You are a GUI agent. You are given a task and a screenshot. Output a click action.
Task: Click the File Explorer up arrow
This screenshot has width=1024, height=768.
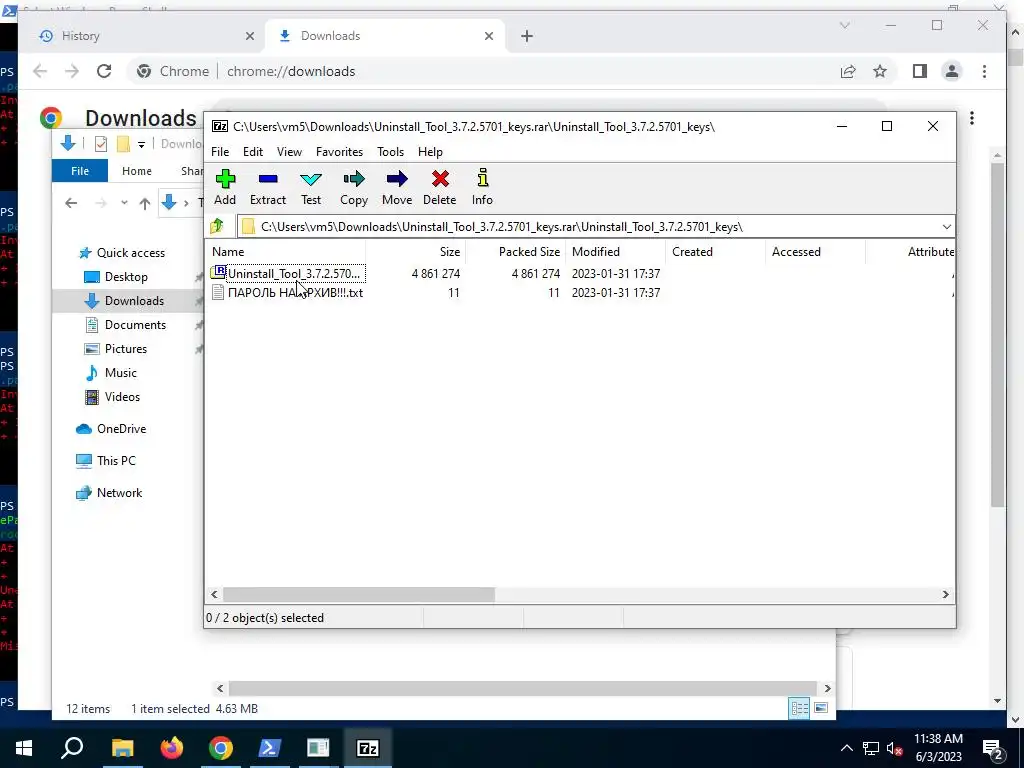coord(145,203)
